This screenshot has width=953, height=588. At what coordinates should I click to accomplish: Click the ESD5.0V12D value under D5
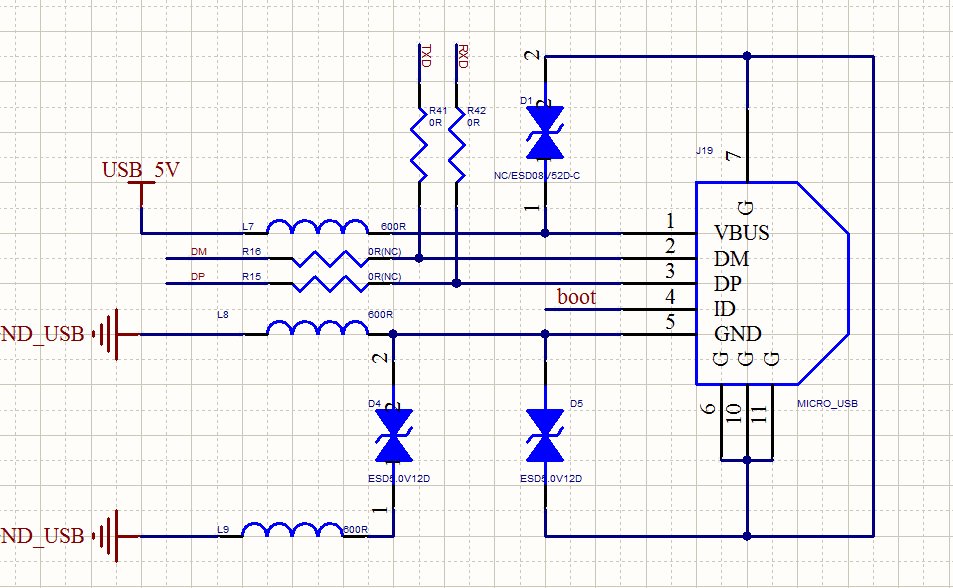coord(551,479)
